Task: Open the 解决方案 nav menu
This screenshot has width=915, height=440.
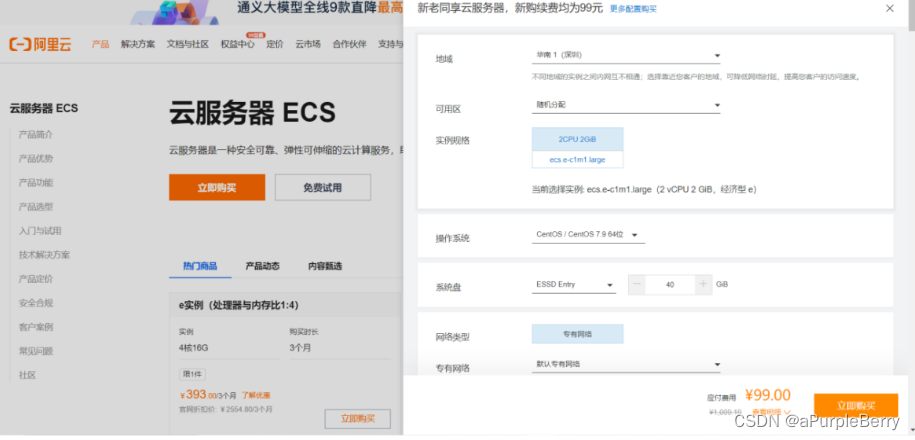Action: tap(138, 44)
